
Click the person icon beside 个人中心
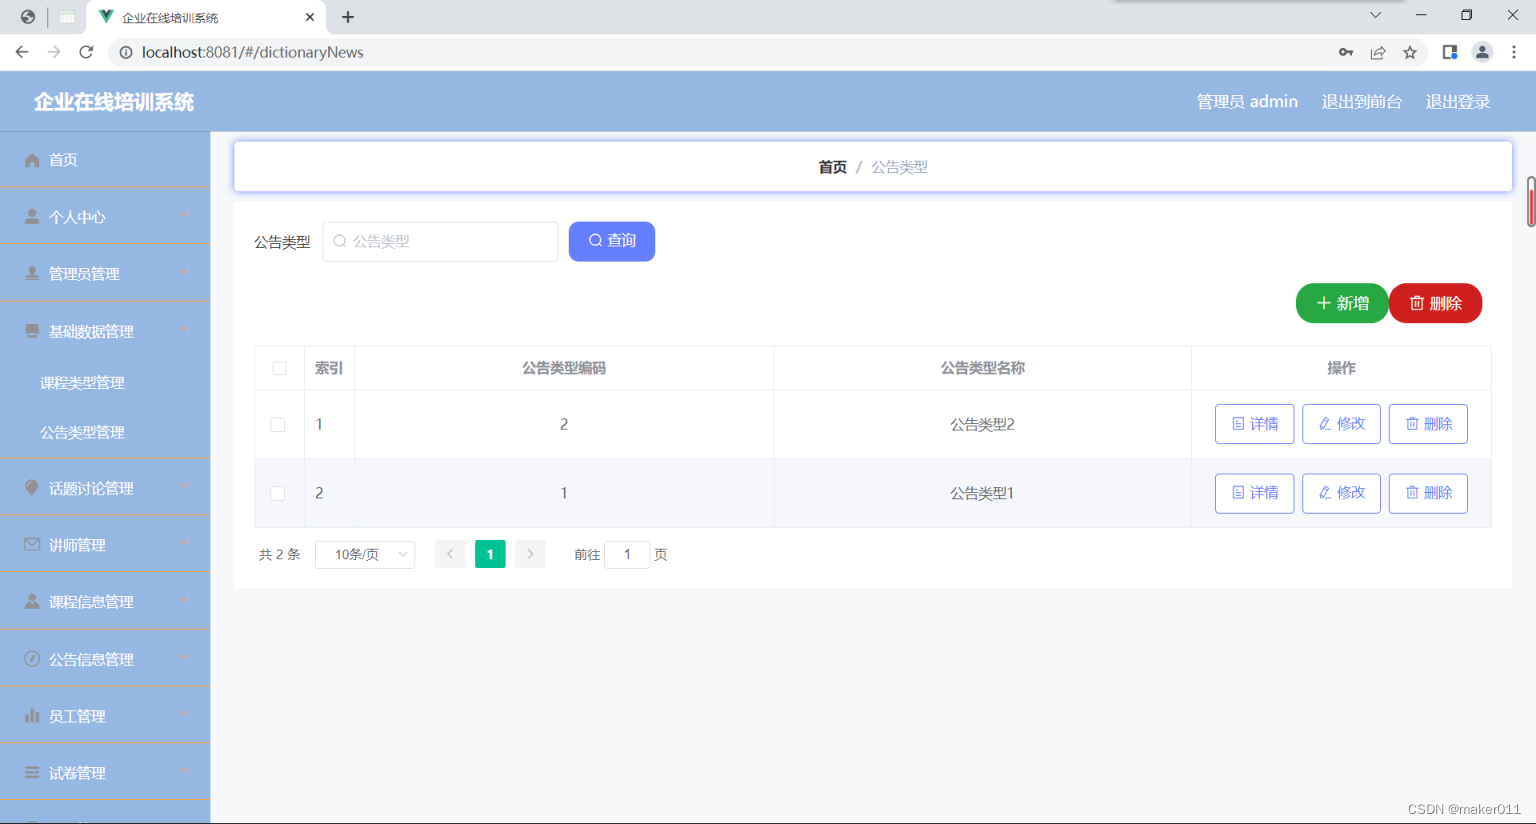tap(32, 216)
